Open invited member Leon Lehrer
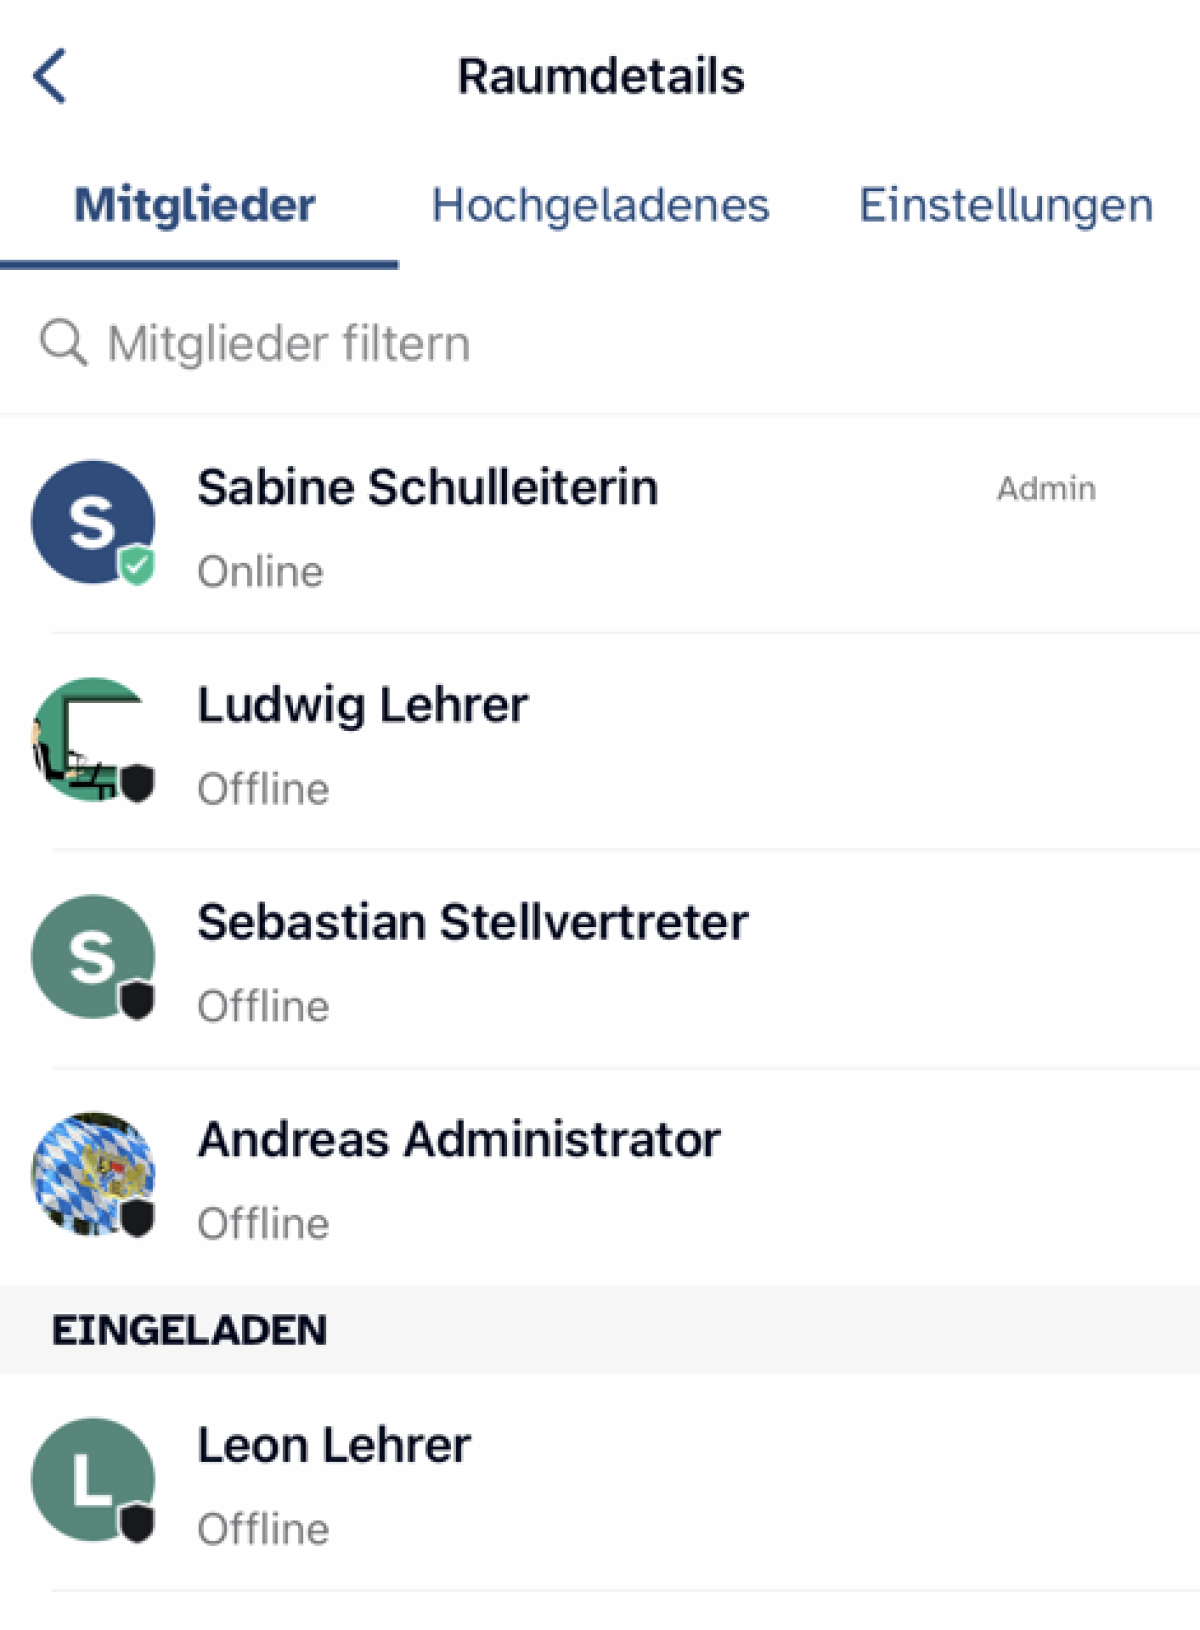1200x1630 pixels. (600, 1482)
